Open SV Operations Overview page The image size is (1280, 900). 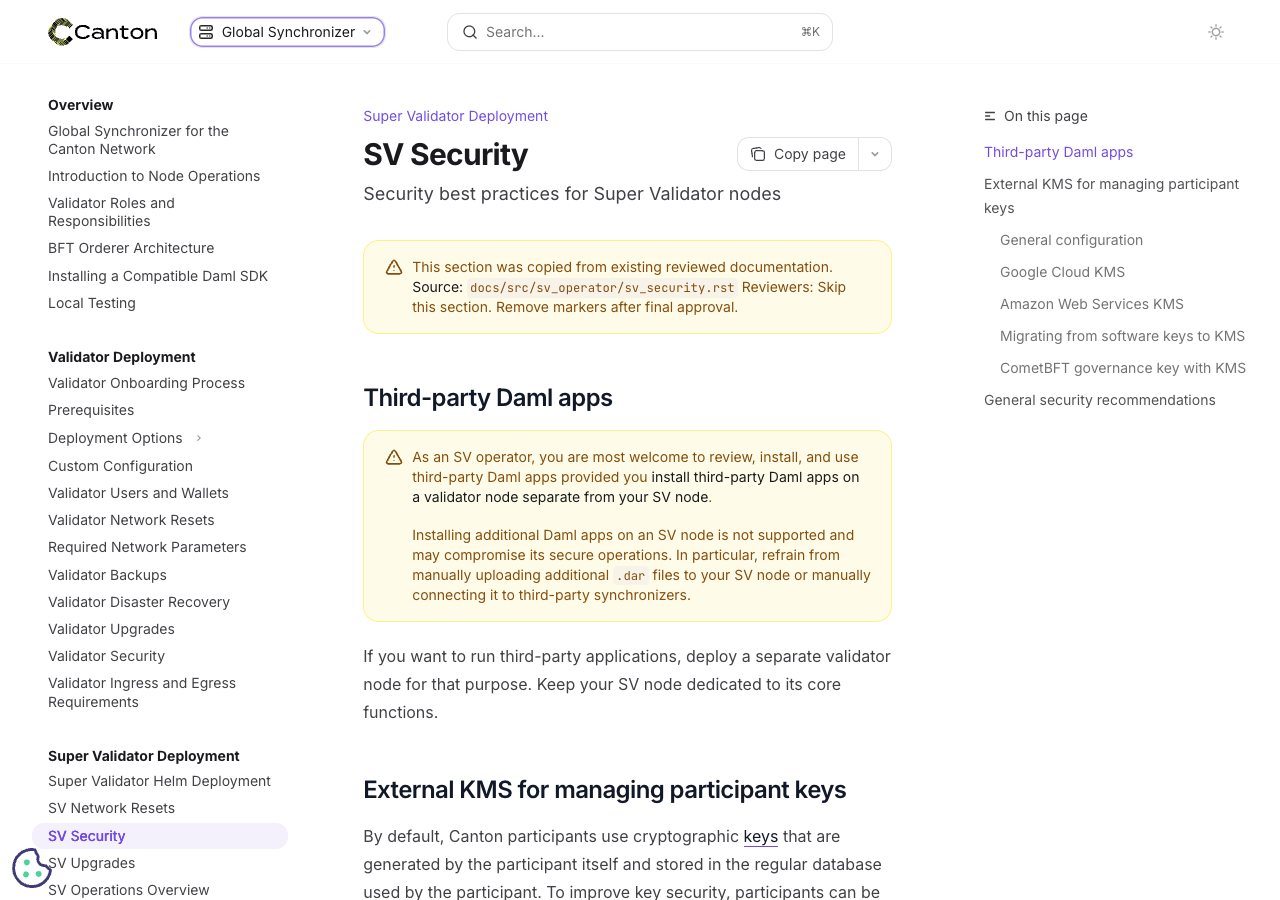(x=129, y=890)
